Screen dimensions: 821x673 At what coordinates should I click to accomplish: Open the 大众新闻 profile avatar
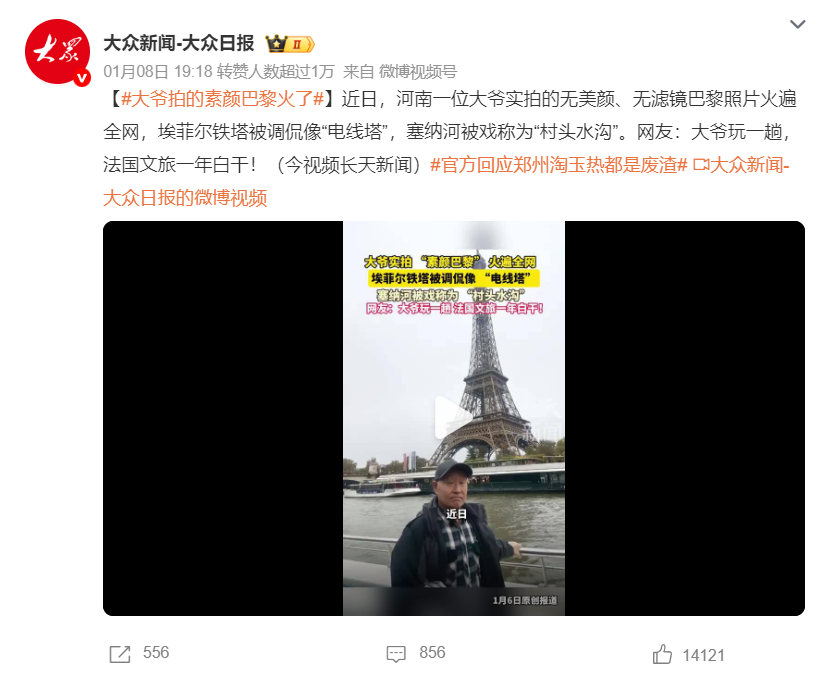pos(58,51)
